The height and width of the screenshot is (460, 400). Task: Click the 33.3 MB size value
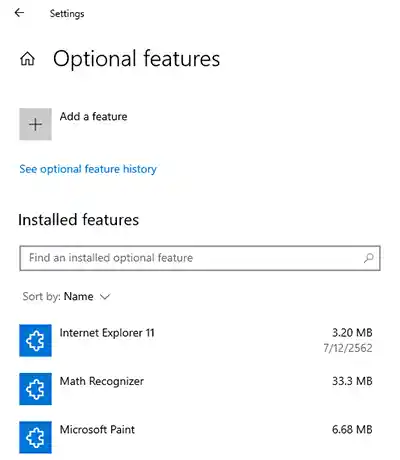[x=352, y=381]
